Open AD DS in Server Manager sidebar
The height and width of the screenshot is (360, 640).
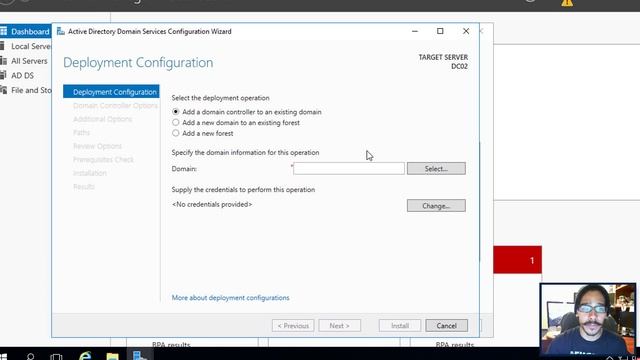click(x=25, y=76)
